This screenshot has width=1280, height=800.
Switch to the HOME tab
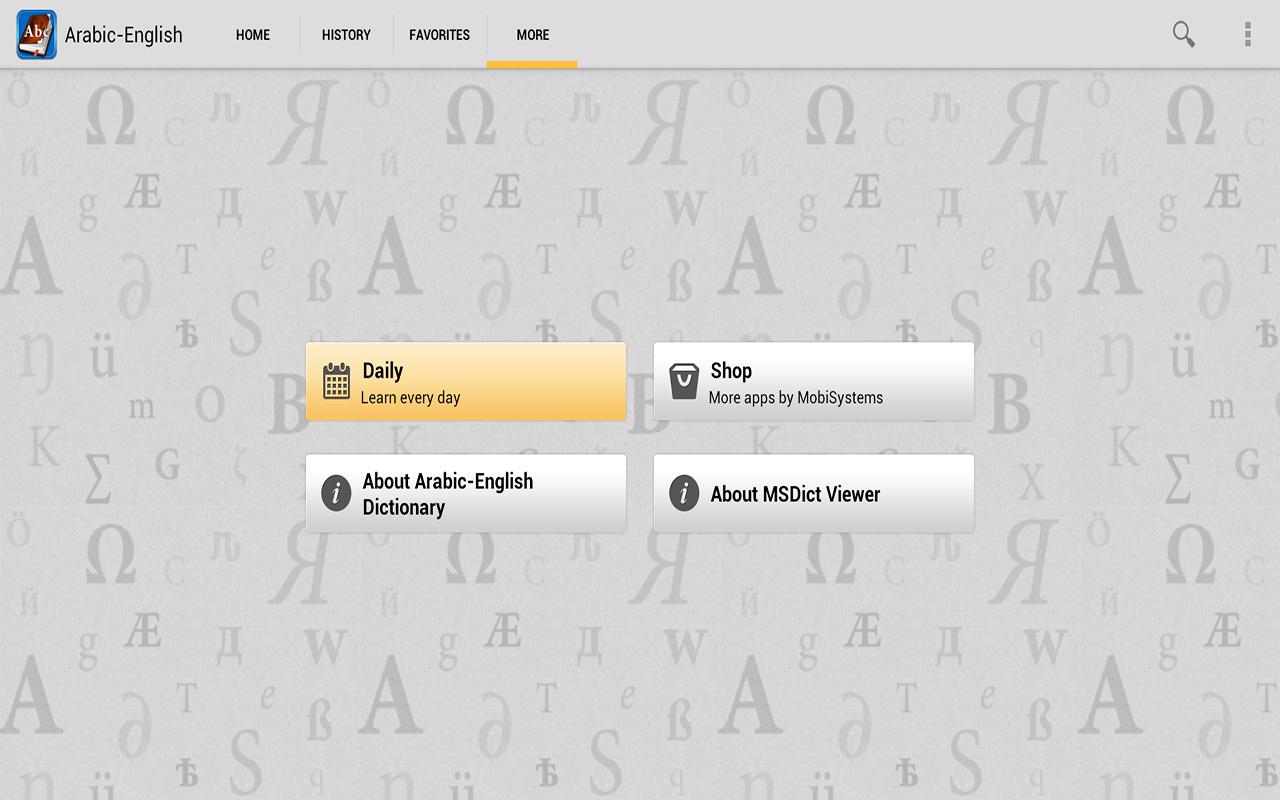click(x=252, y=34)
